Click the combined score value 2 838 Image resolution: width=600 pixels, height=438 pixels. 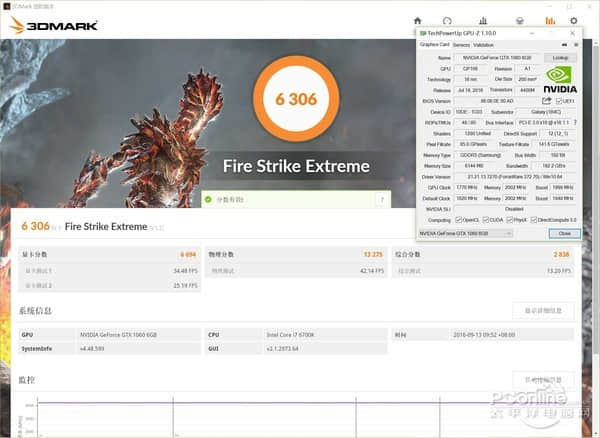561,254
